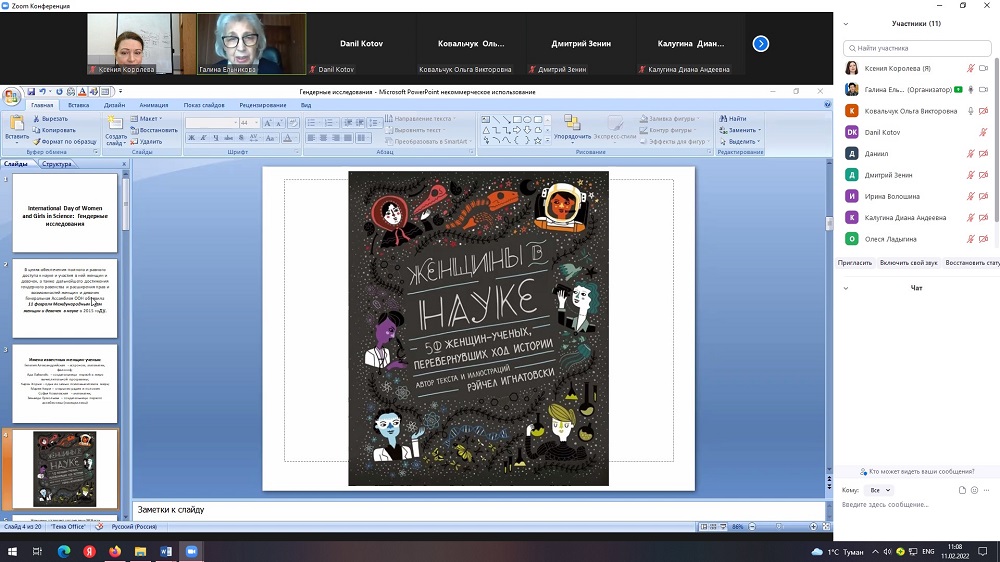Screen dimensions: 1000x562
Task: Click the 'Включить свой звук' button
Action: 909,262
